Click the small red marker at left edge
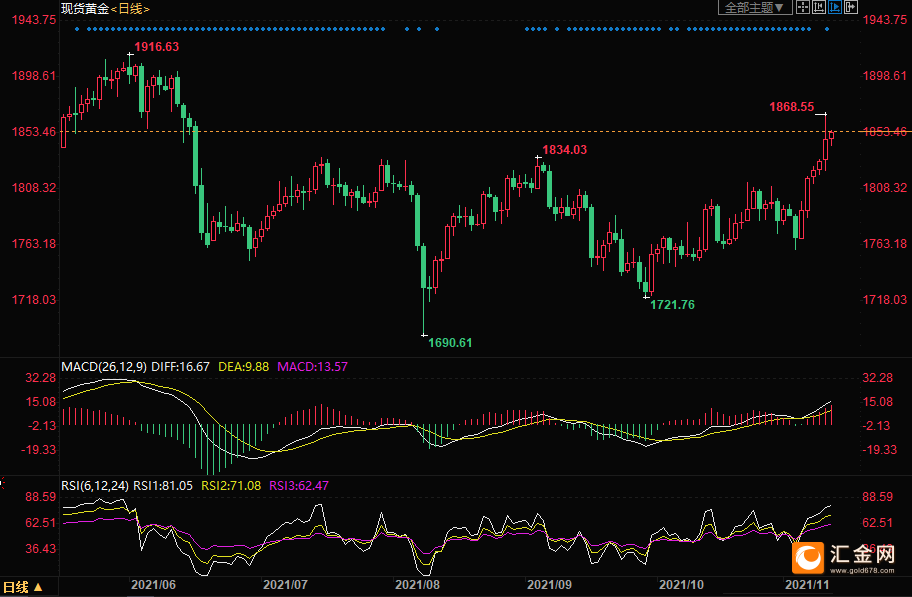Image resolution: width=912 pixels, height=597 pixels. 2,482
